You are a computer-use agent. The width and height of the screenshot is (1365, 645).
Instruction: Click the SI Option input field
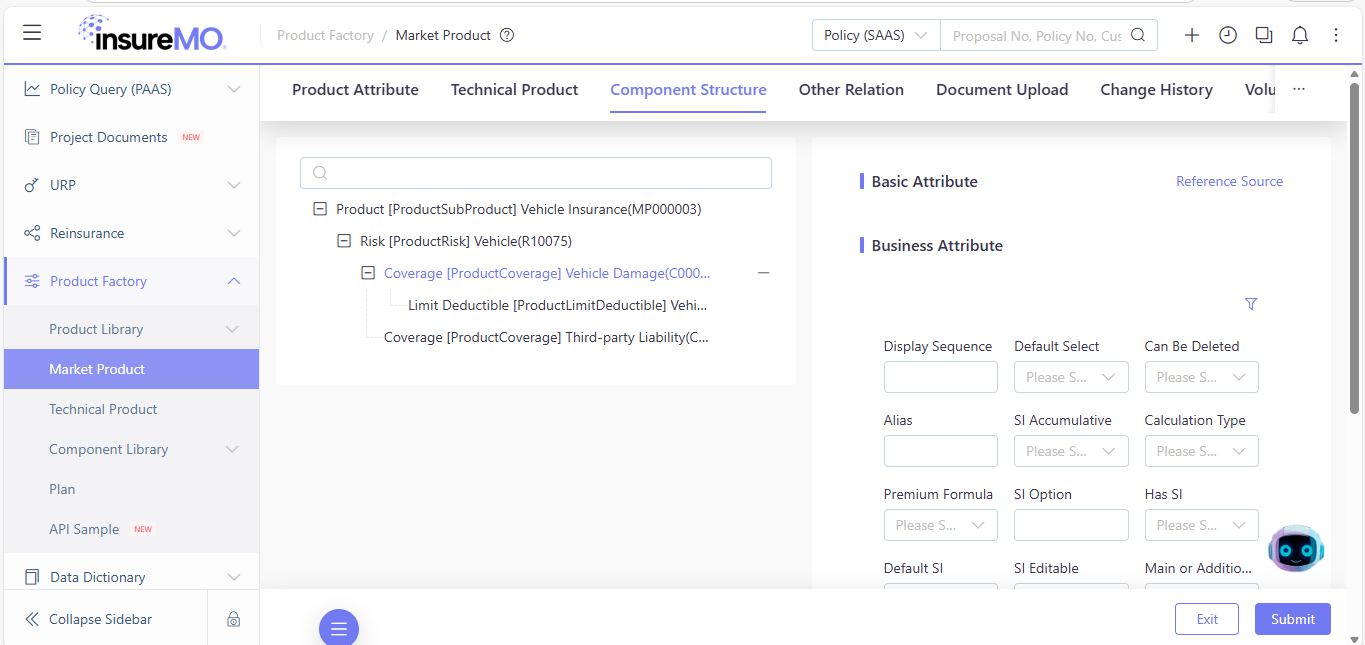(1071, 525)
